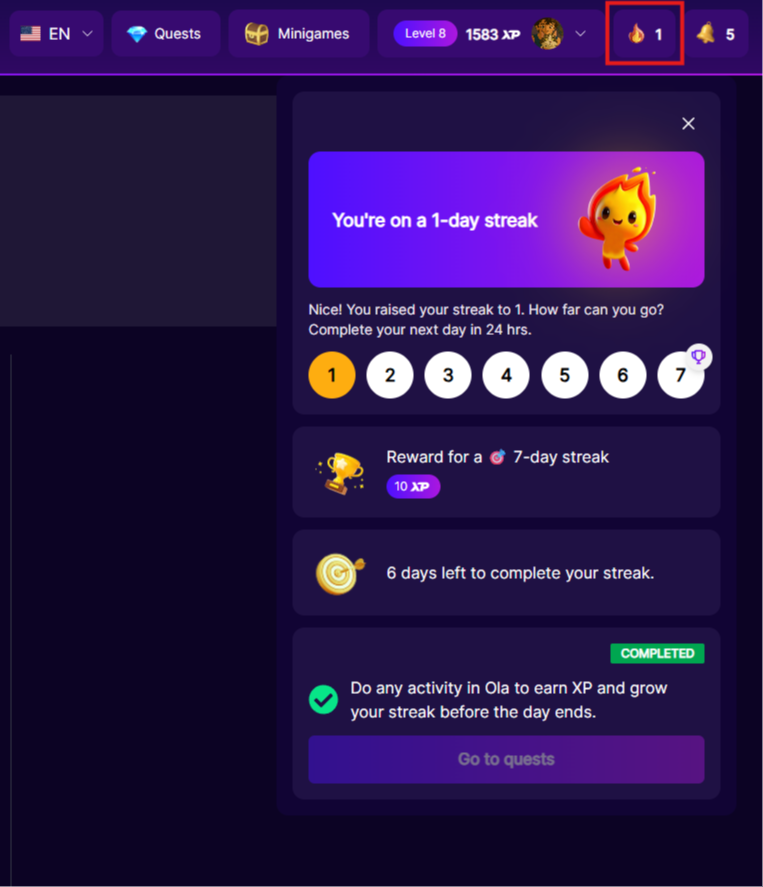This screenshot has height=887, width=763.
Task: Click the Quests diamond icon
Action: [136, 34]
